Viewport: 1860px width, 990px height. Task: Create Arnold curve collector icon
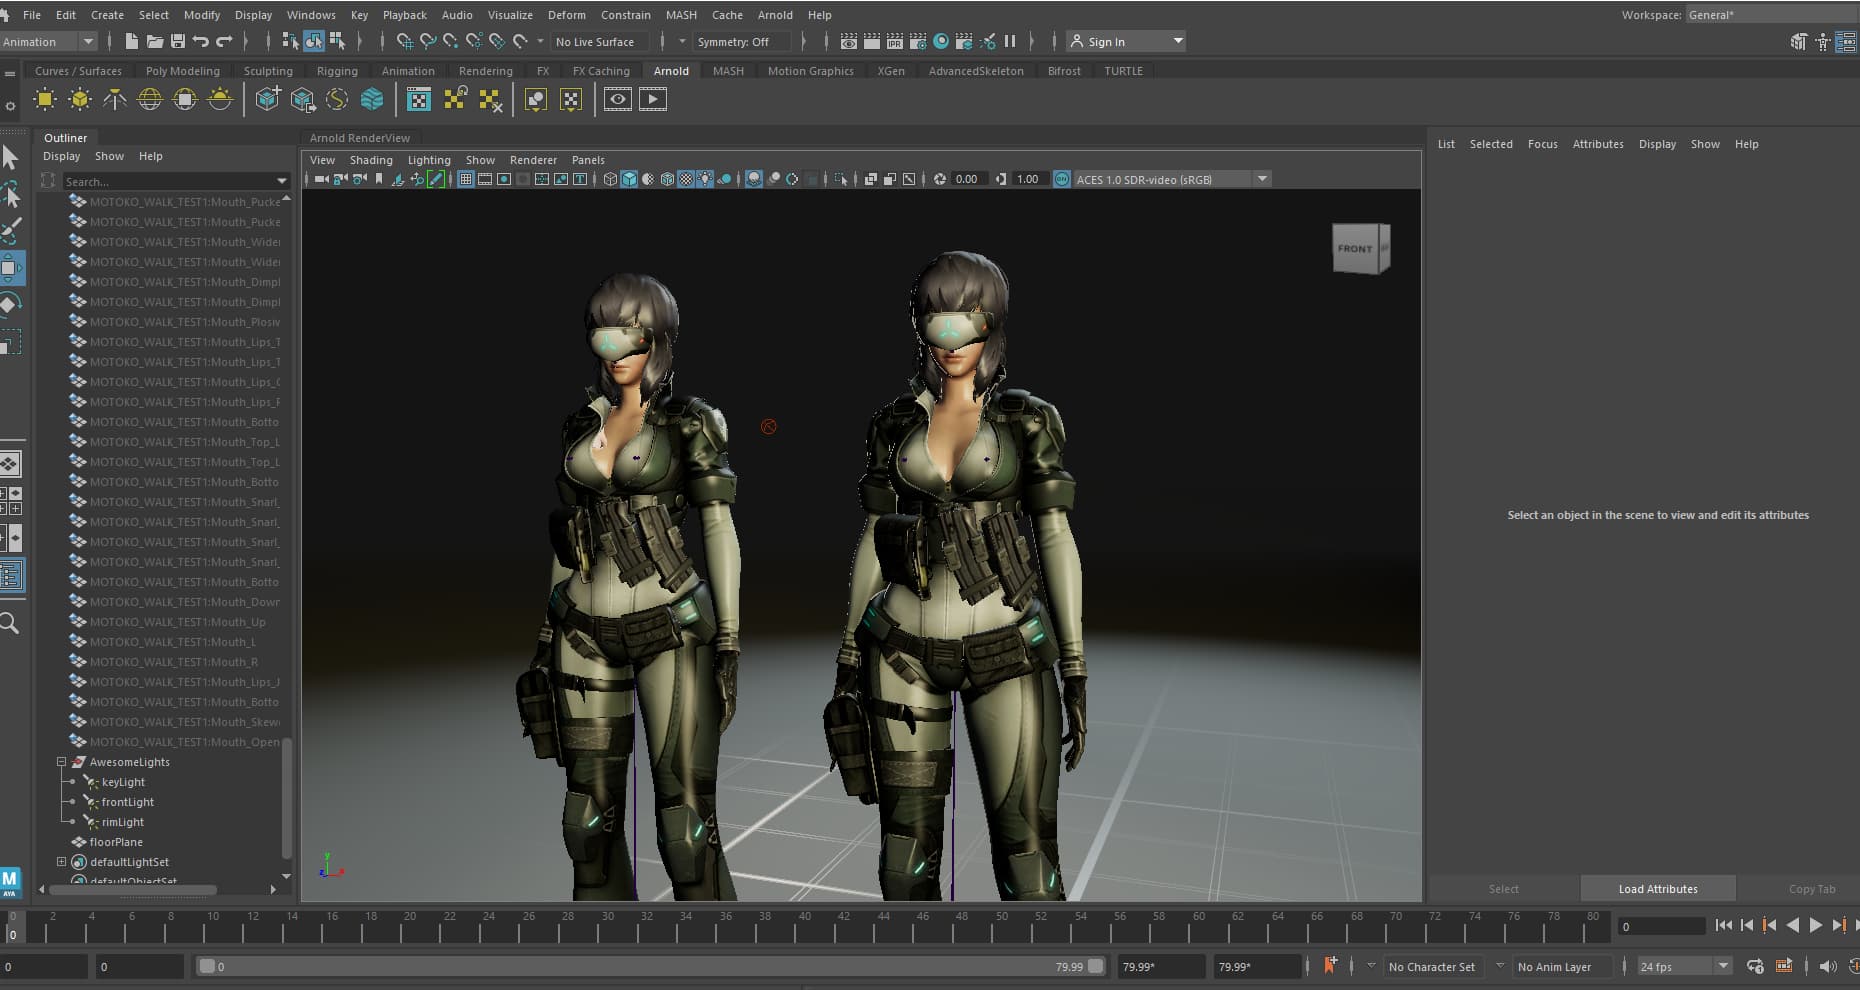(x=338, y=99)
